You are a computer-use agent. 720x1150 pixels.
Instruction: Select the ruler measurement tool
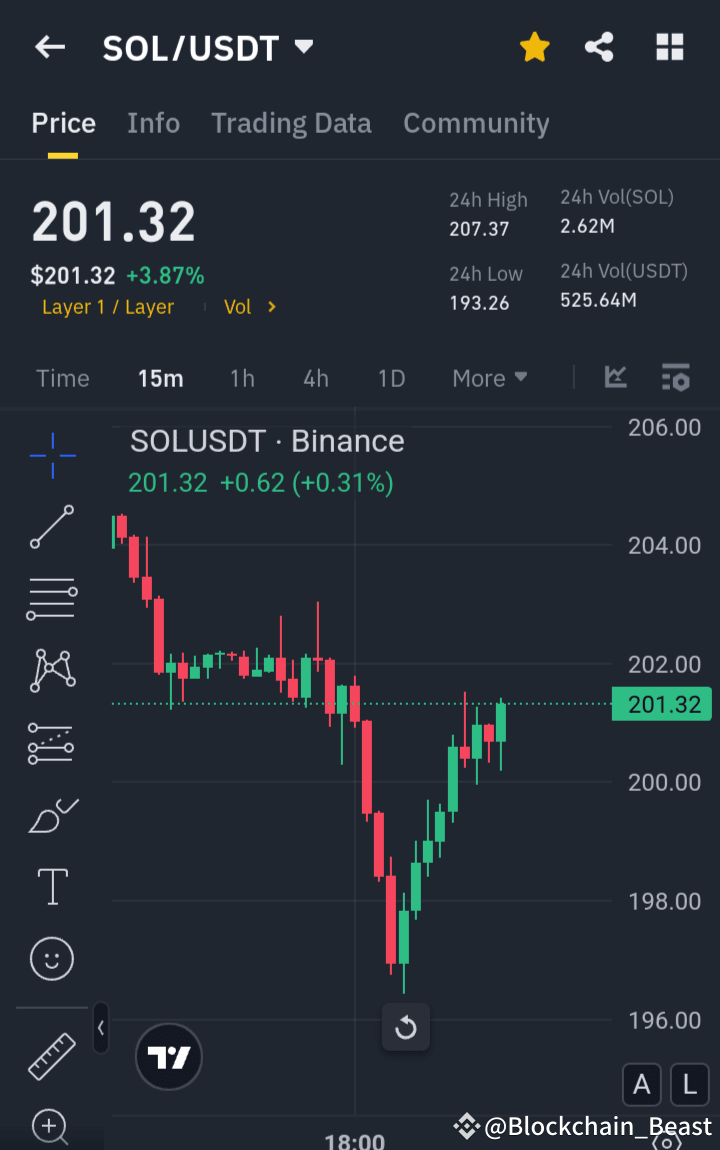[x=51, y=1056]
